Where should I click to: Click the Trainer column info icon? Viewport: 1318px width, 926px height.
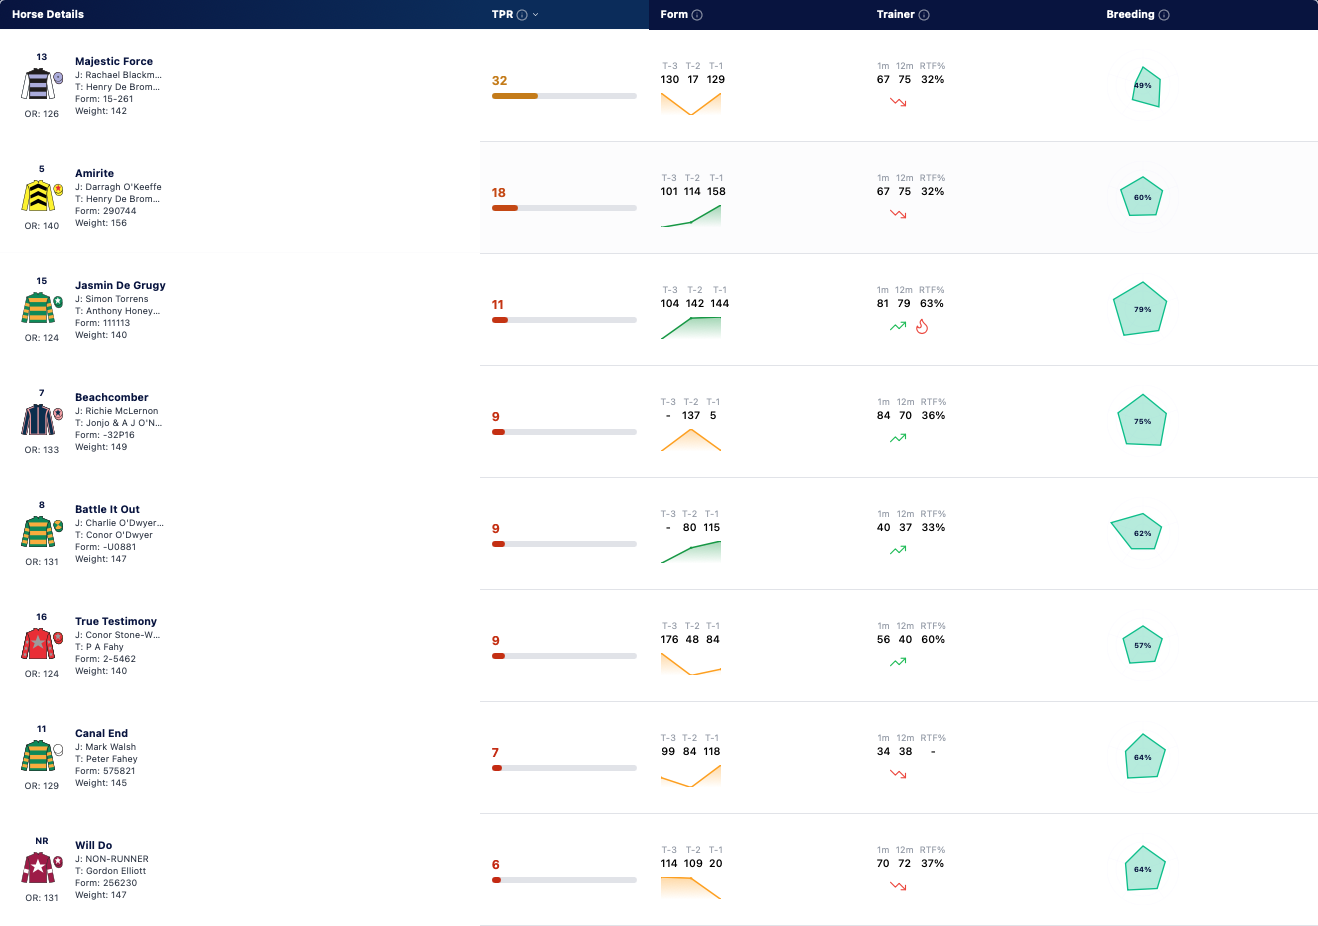coord(924,15)
